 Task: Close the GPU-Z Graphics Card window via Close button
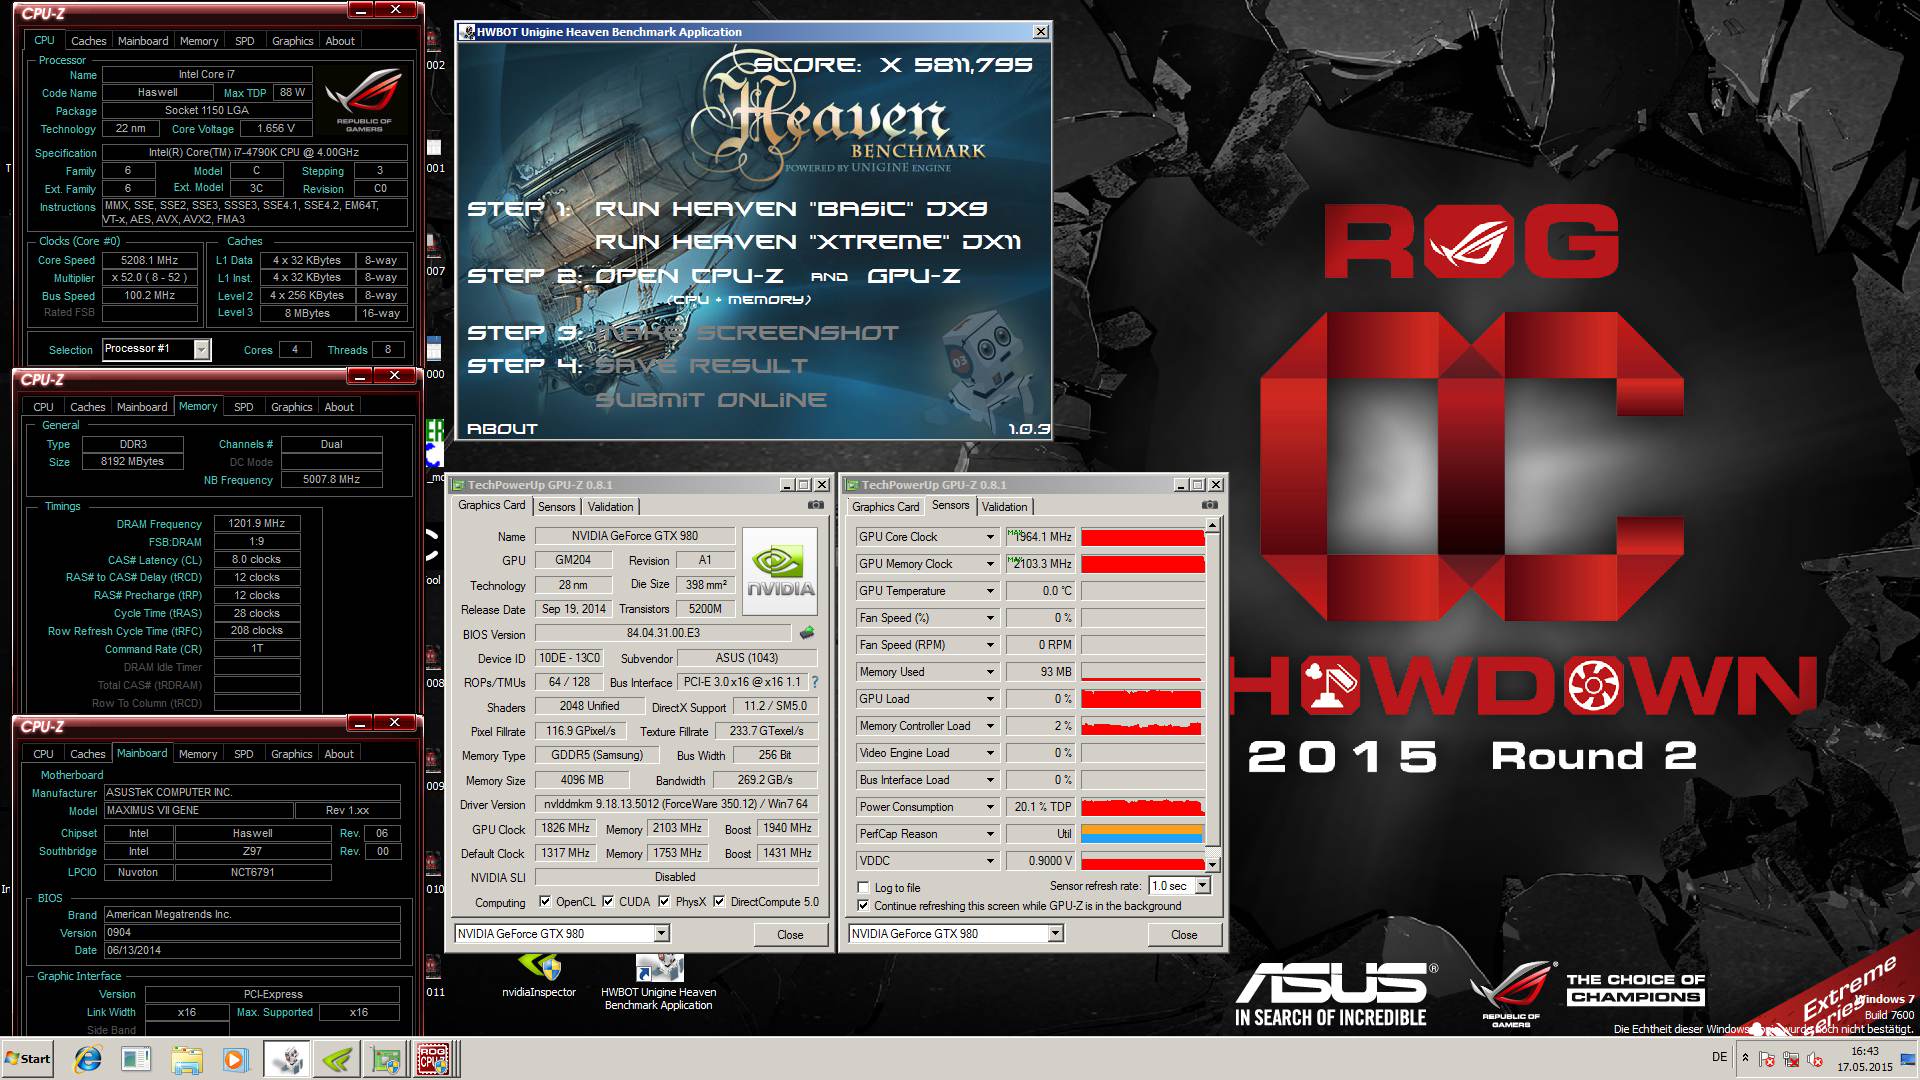tap(790, 934)
